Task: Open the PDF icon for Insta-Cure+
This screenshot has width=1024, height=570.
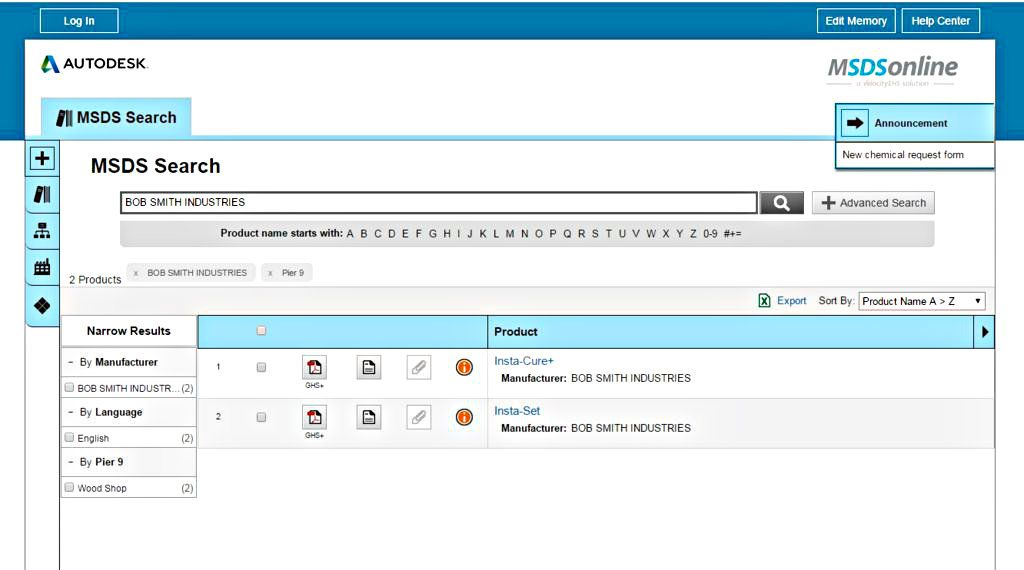Action: tap(314, 367)
